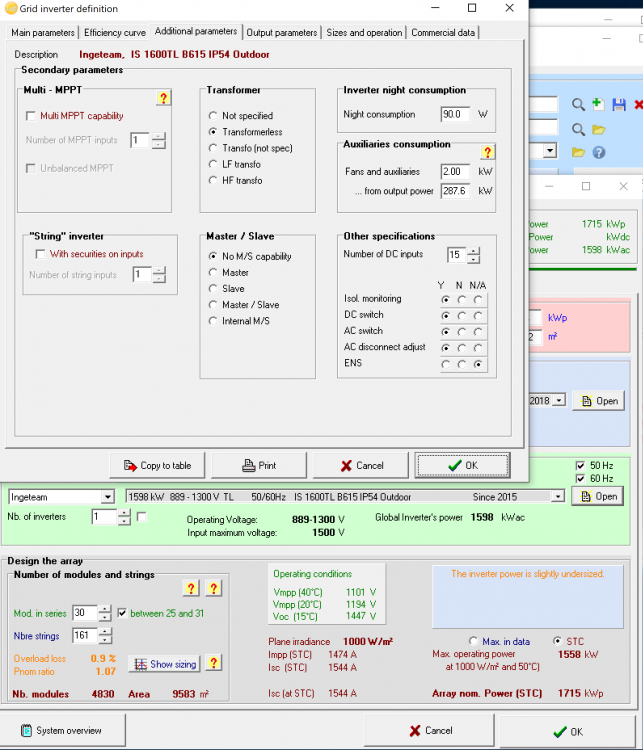The width and height of the screenshot is (643, 750).
Task: Open Auxiliaries consumption help question mark
Action: pyautogui.click(x=487, y=152)
